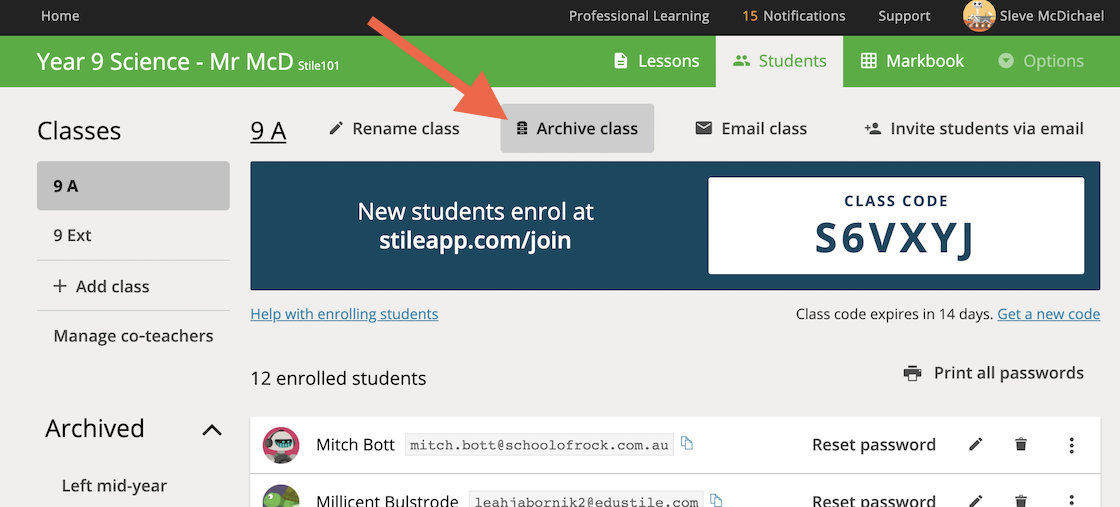The width and height of the screenshot is (1120, 507).
Task: Copy Millicent Bulstrode's email with copy icon
Action: click(x=716, y=501)
